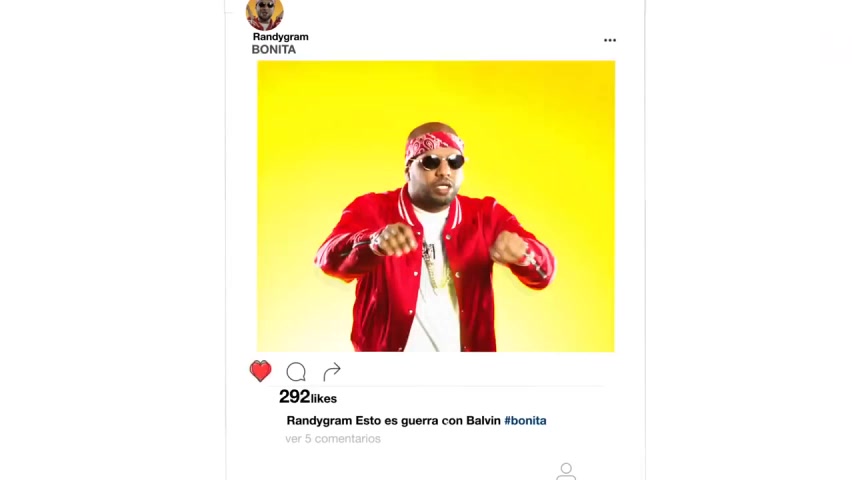This screenshot has height=480, width=852.
Task: Open the Randygram name in the caption
Action: [319, 420]
